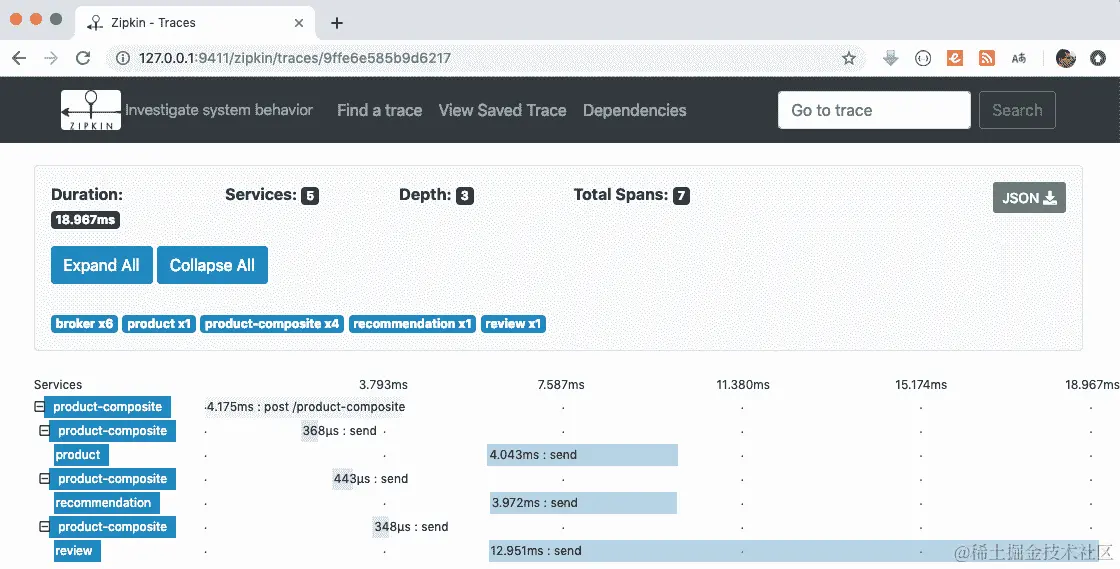Open the new tab plus button
1120x569 pixels.
point(337,23)
